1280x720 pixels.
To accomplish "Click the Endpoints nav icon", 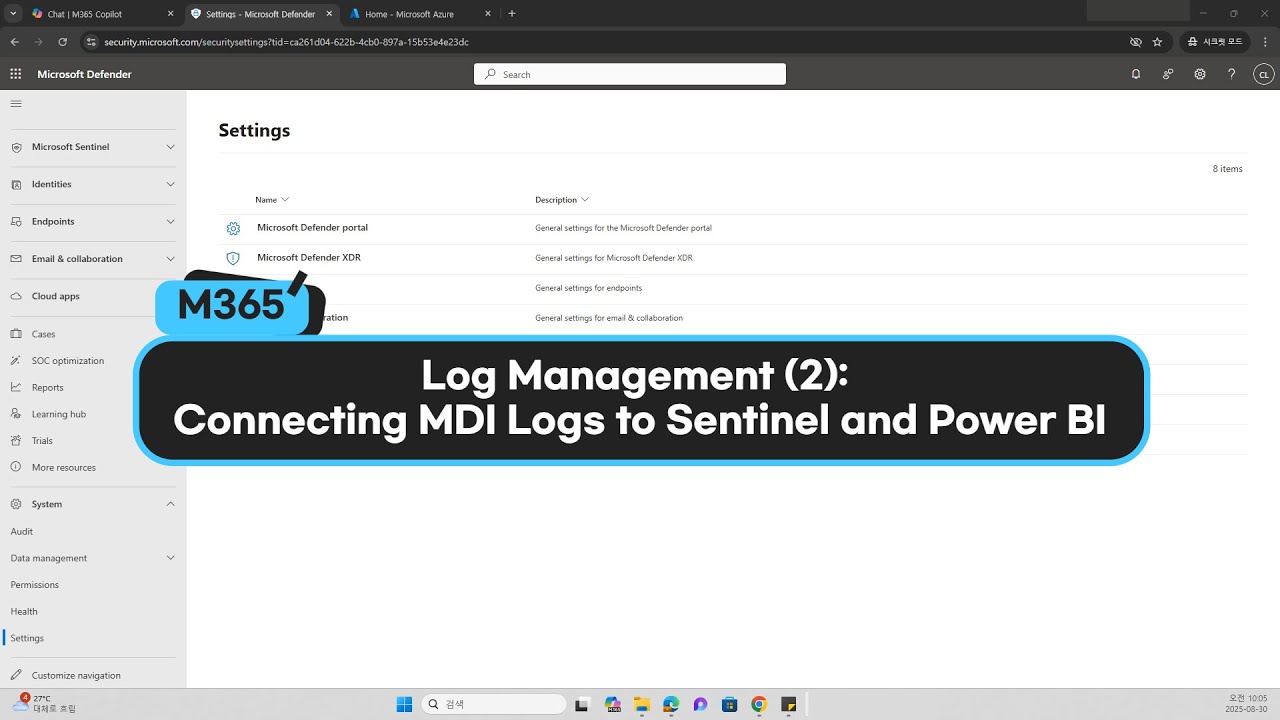I will [x=16, y=222].
